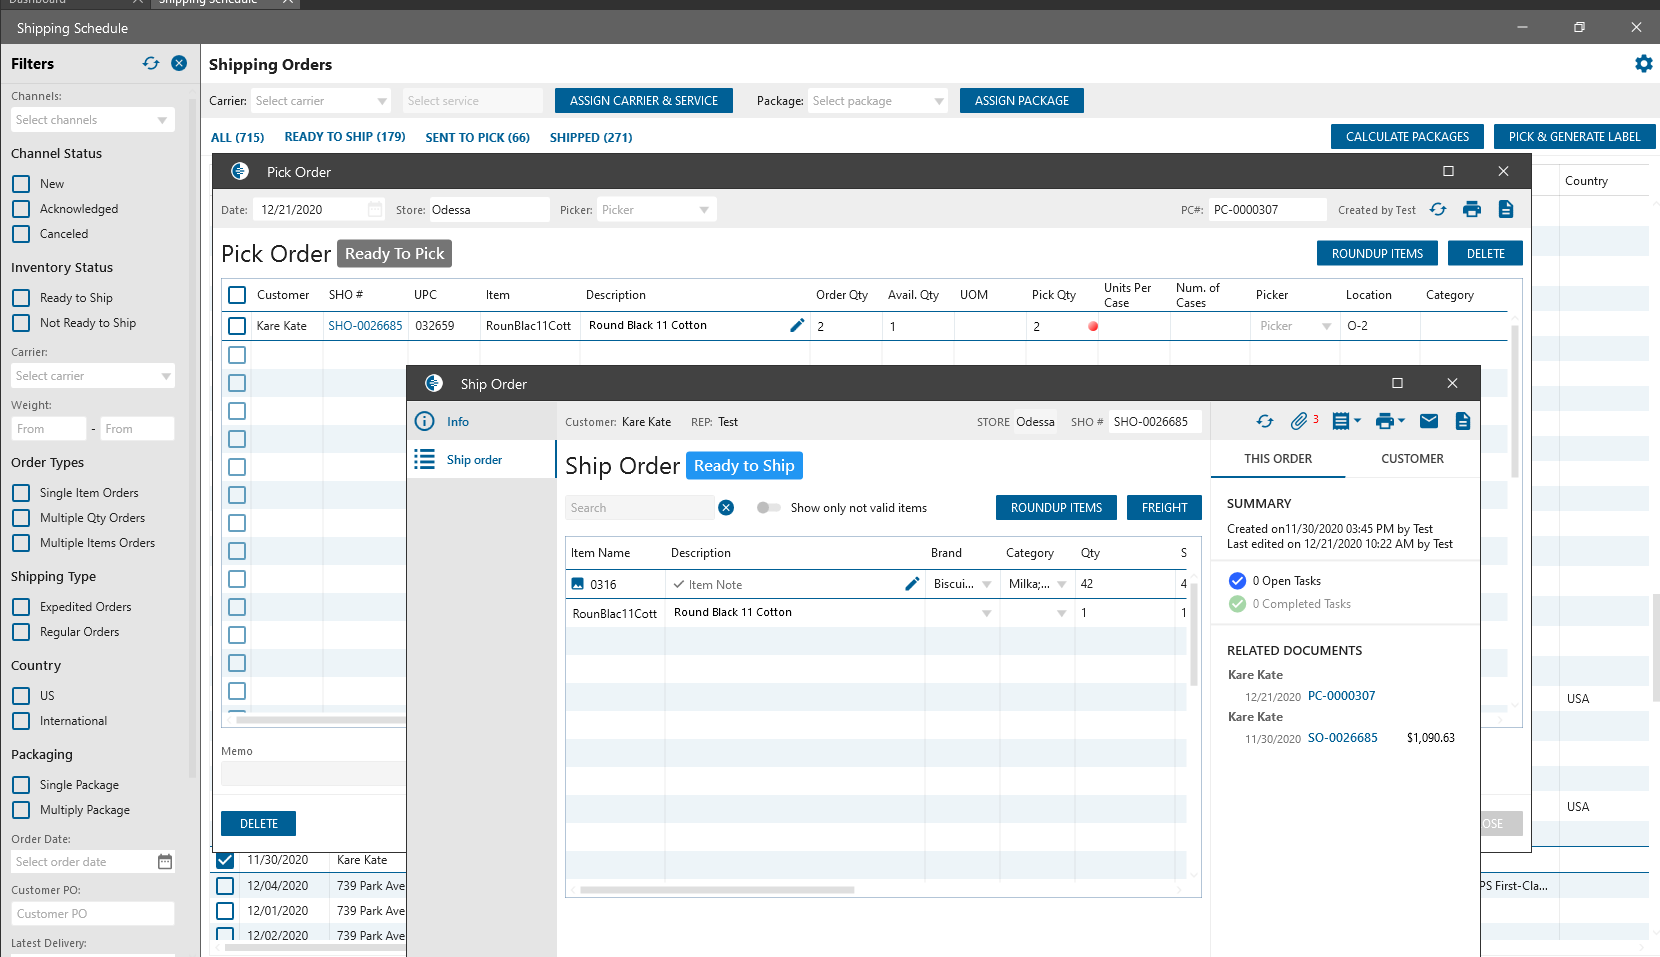Edit description pencil for Round Black 11 Cotton

coord(797,325)
